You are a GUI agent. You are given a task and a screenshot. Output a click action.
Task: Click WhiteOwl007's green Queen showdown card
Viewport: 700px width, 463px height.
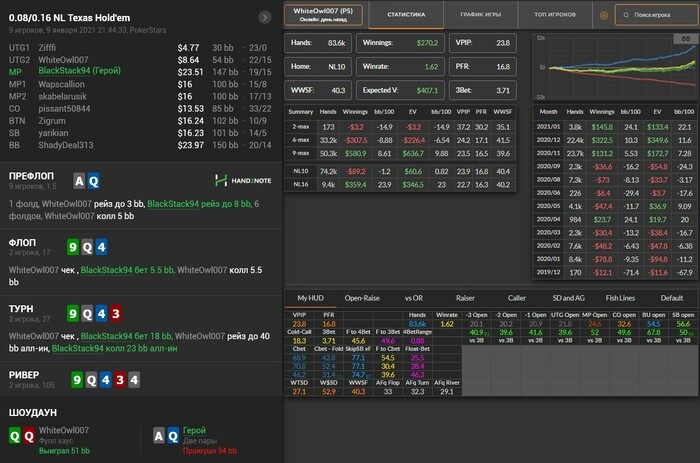click(15, 436)
